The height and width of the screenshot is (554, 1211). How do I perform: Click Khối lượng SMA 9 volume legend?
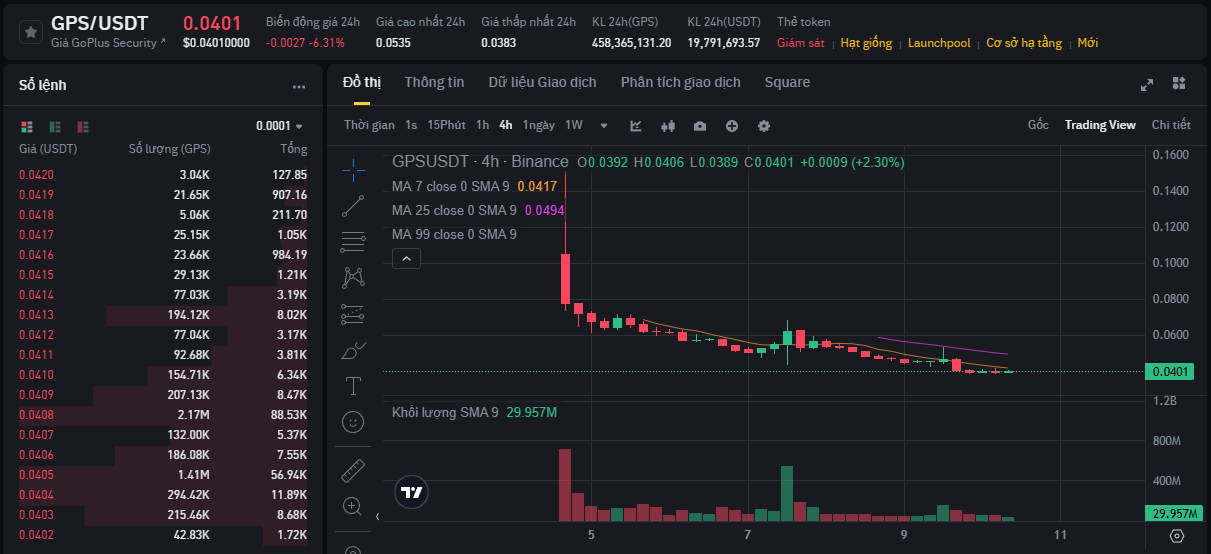pyautogui.click(x=474, y=412)
